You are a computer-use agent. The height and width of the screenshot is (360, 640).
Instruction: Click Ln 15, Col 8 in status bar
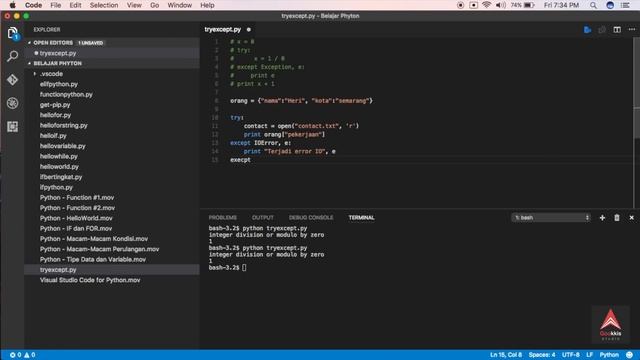tap(506, 355)
